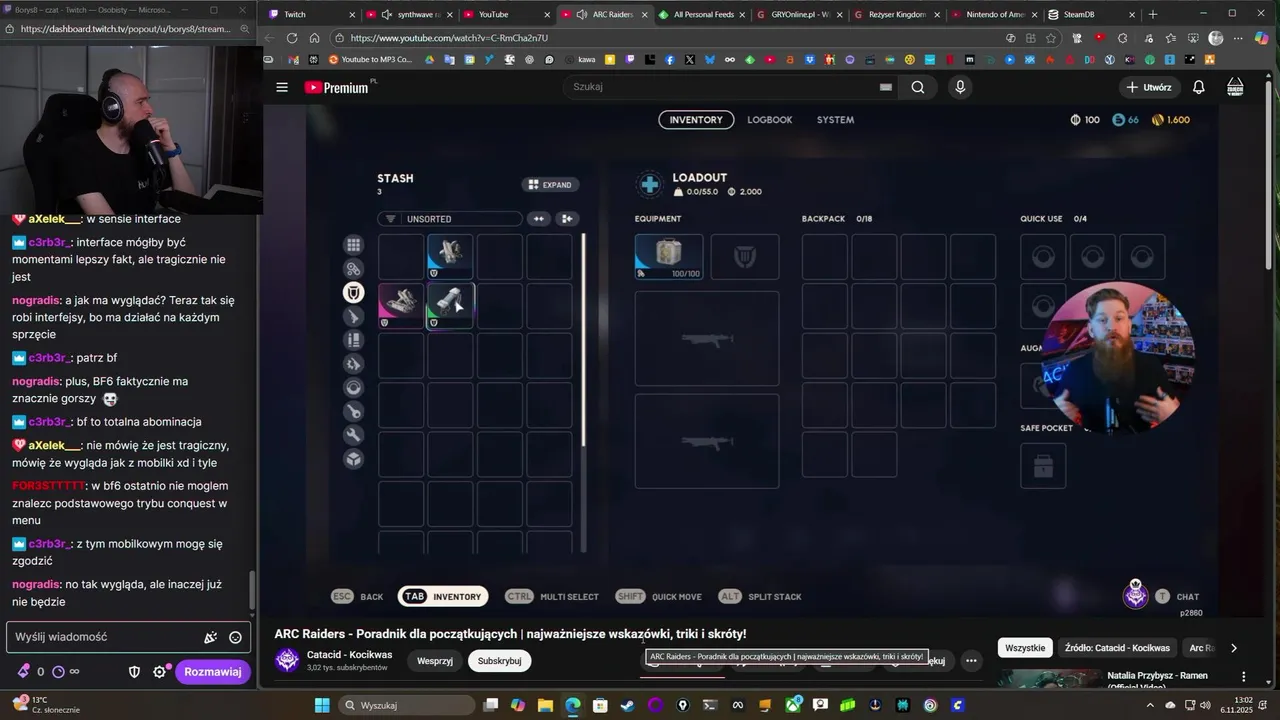Select the Źródło: Catacid - Kocikwas chip
This screenshot has width=1280, height=720.
point(1117,648)
